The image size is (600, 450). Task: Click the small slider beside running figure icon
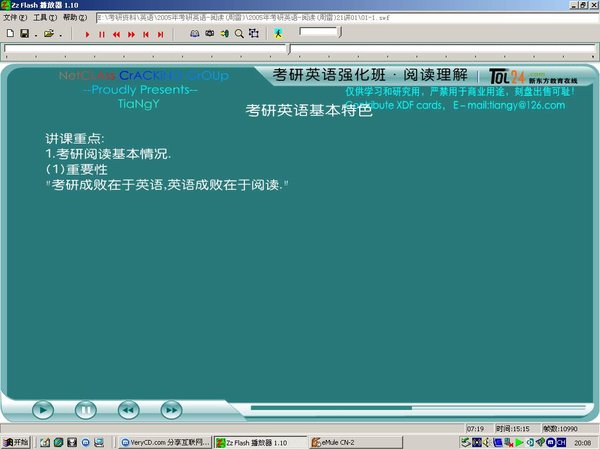pyautogui.click(x=320, y=32)
